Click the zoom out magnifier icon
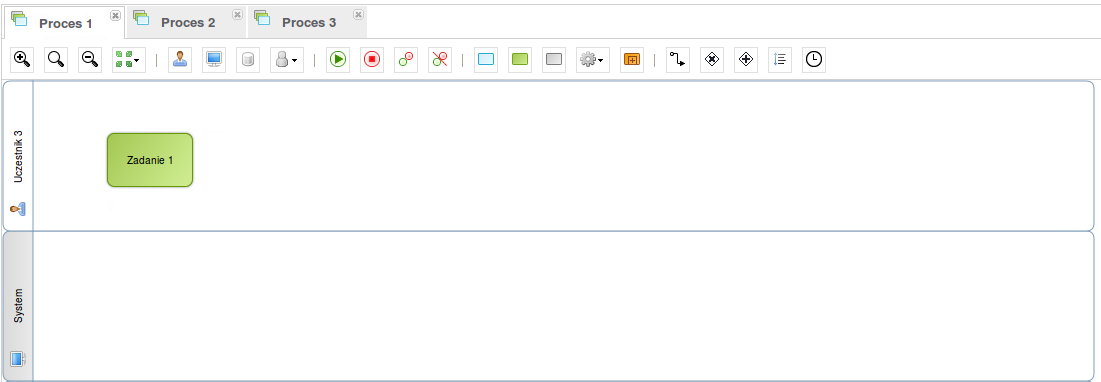 click(90, 60)
